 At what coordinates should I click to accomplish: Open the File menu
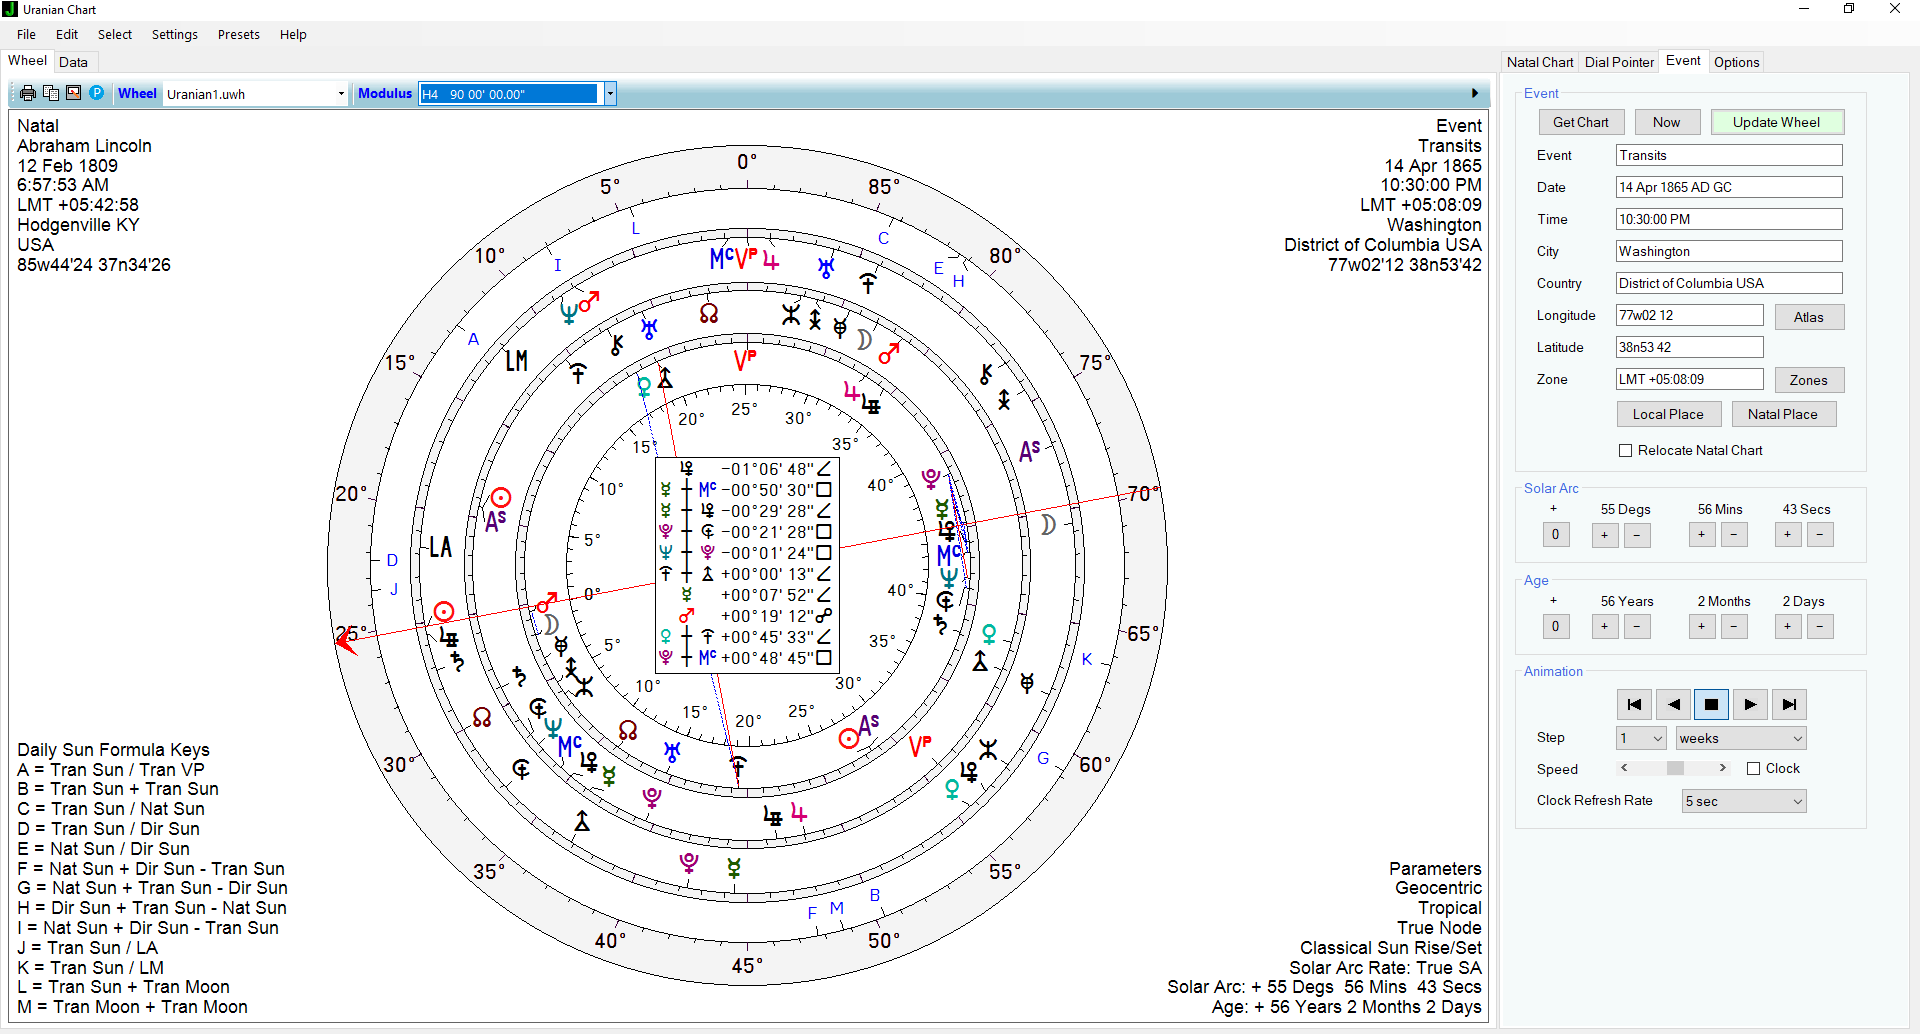pos(26,35)
